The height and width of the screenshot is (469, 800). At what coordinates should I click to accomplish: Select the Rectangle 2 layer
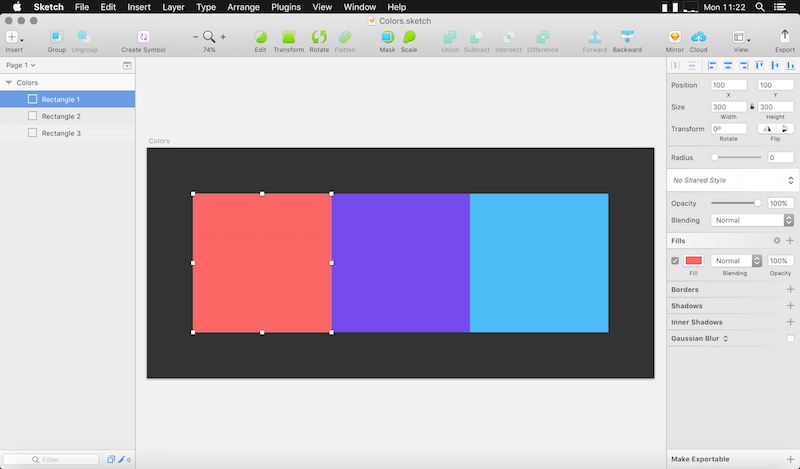tap(67, 116)
